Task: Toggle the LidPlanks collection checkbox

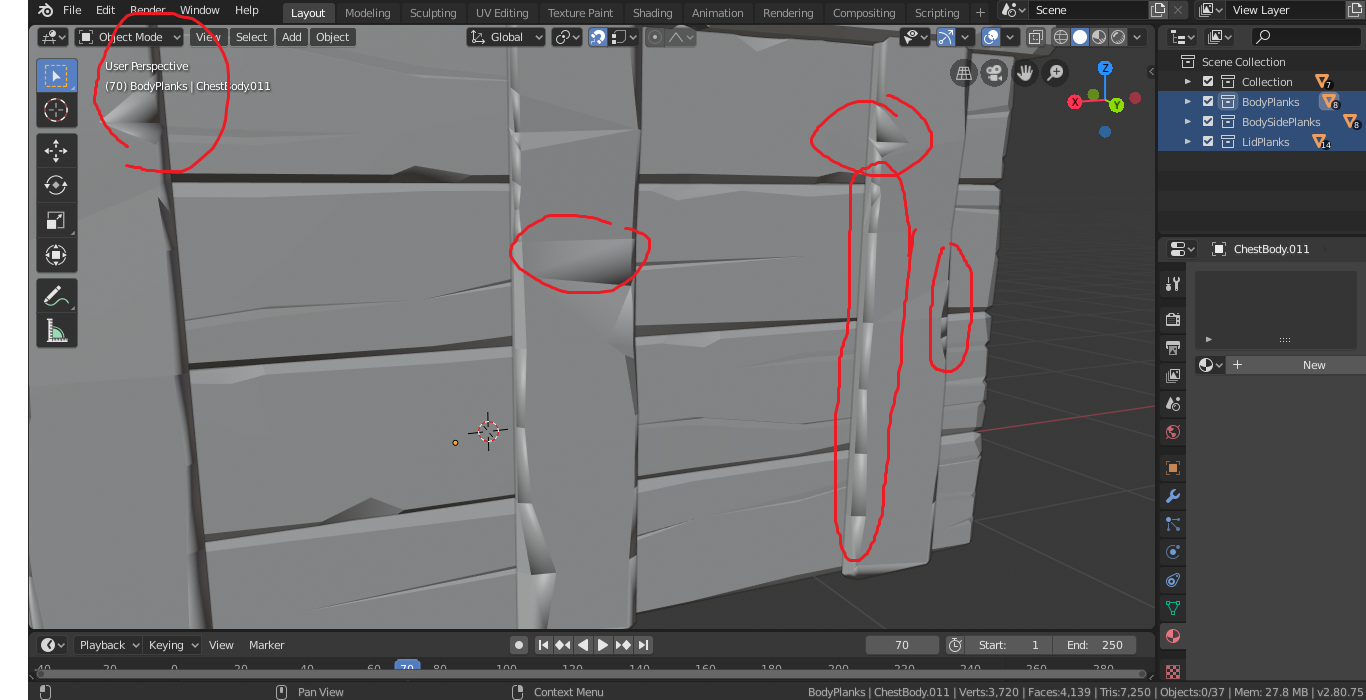Action: [x=1208, y=142]
